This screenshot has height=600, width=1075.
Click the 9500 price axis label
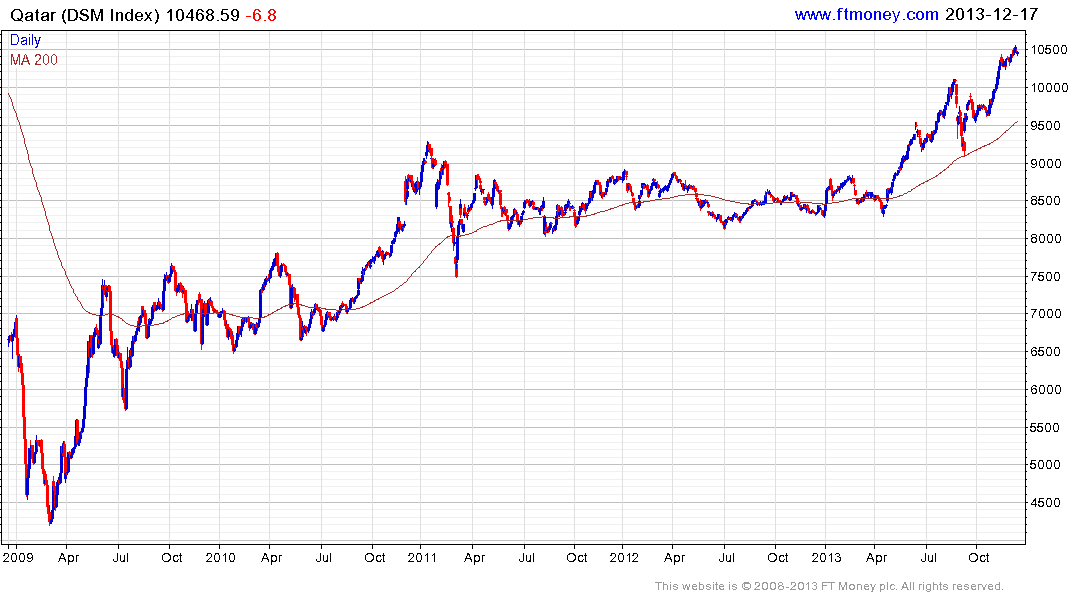[x=1047, y=125]
